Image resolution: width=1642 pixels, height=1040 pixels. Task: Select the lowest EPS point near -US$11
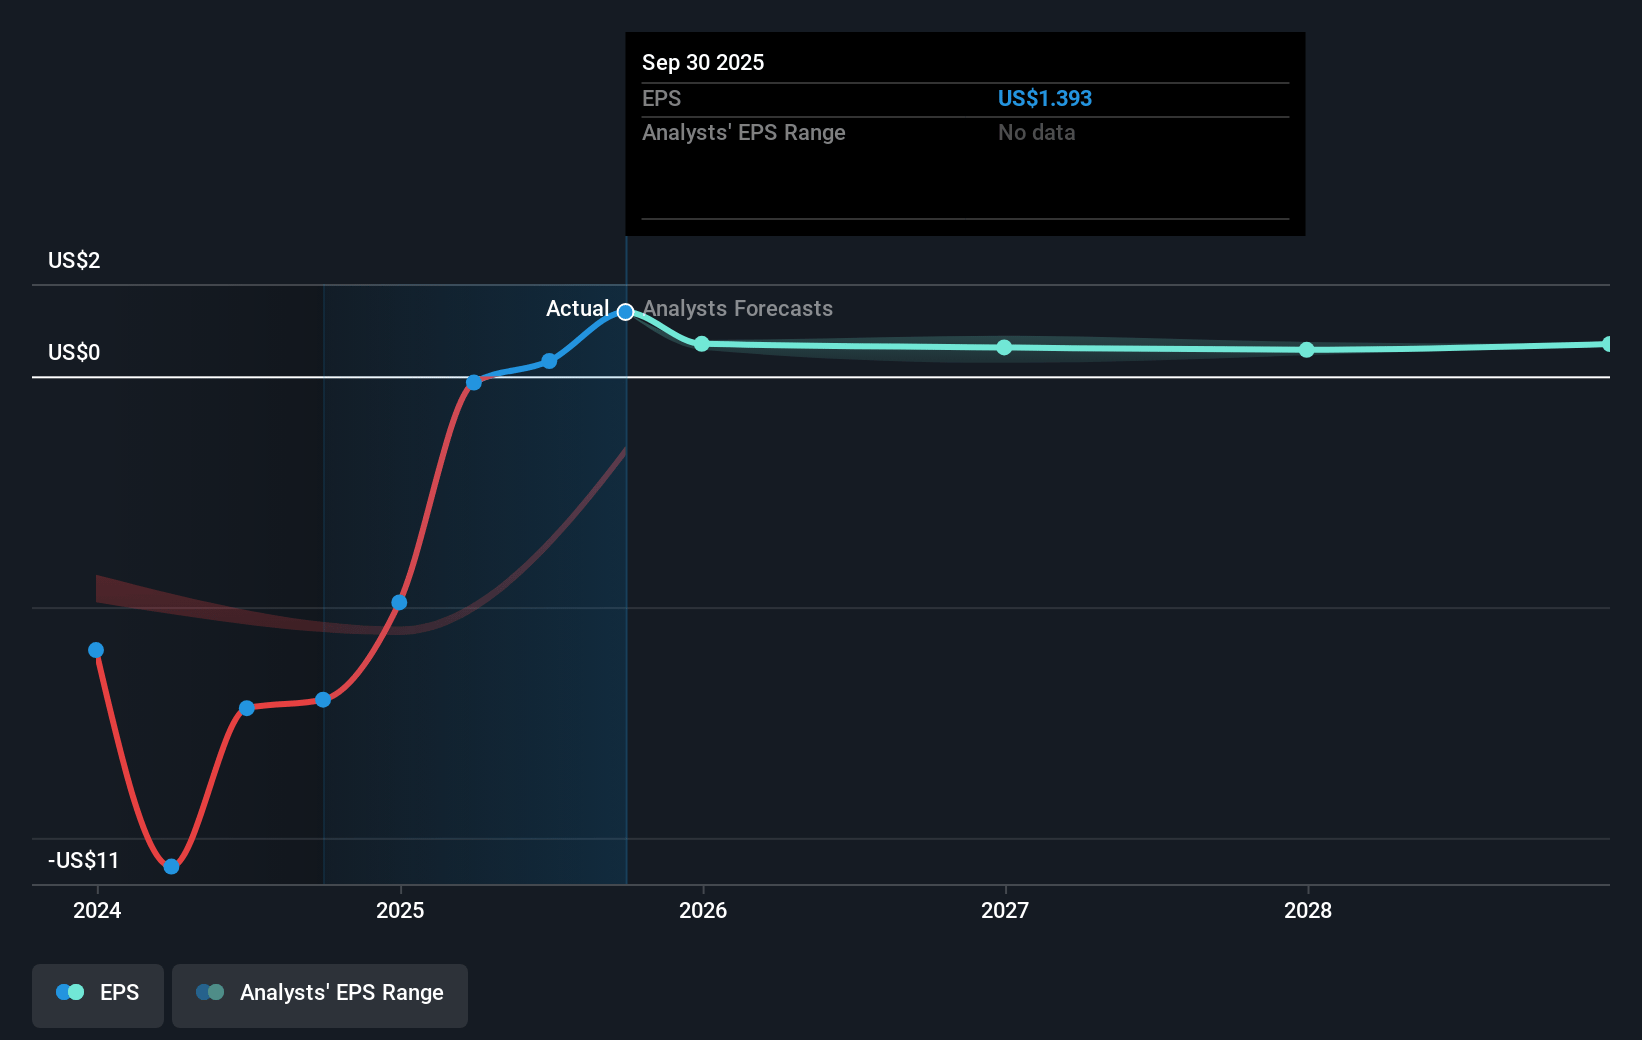(171, 866)
